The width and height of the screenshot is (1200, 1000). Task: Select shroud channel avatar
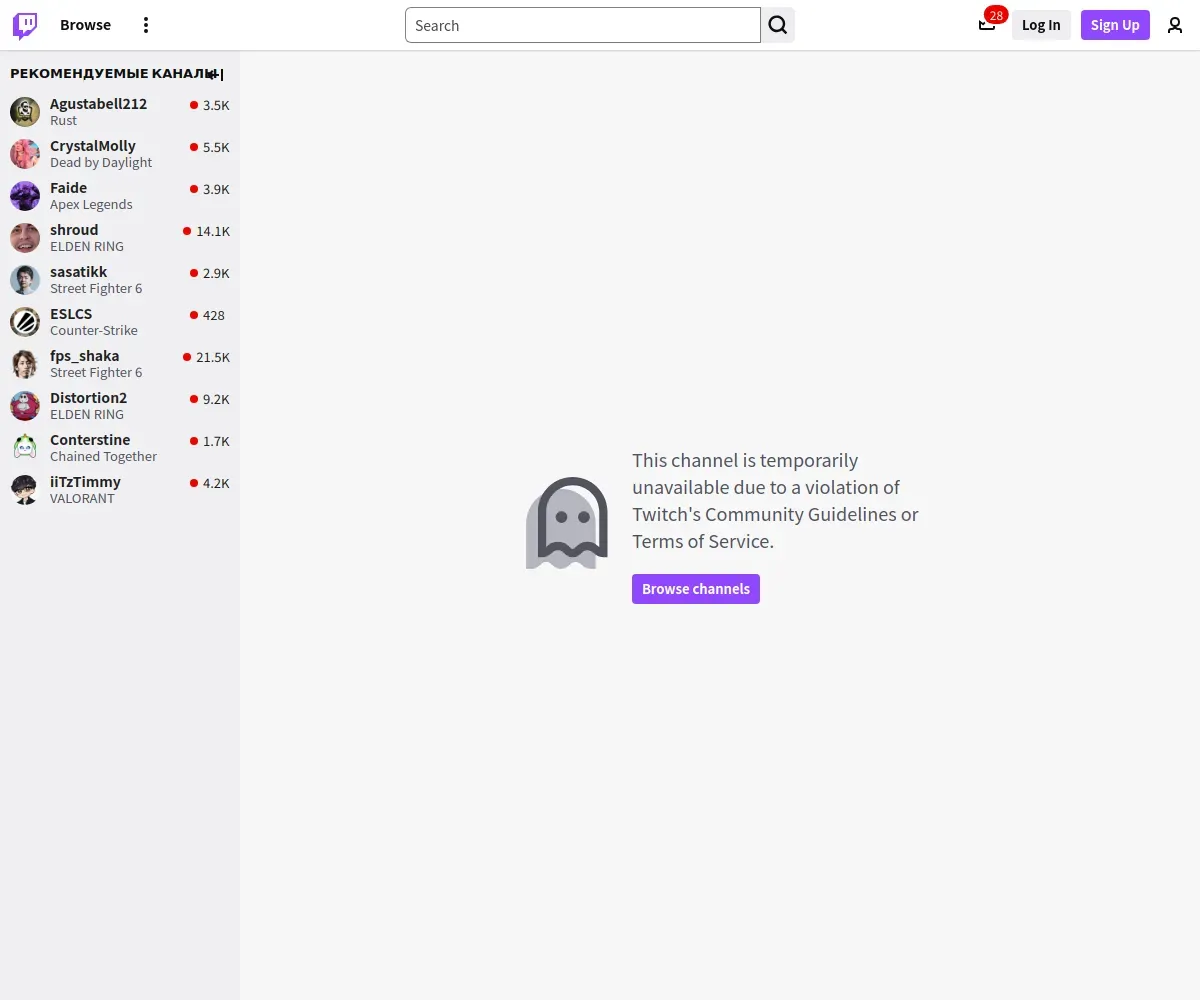[x=25, y=238]
